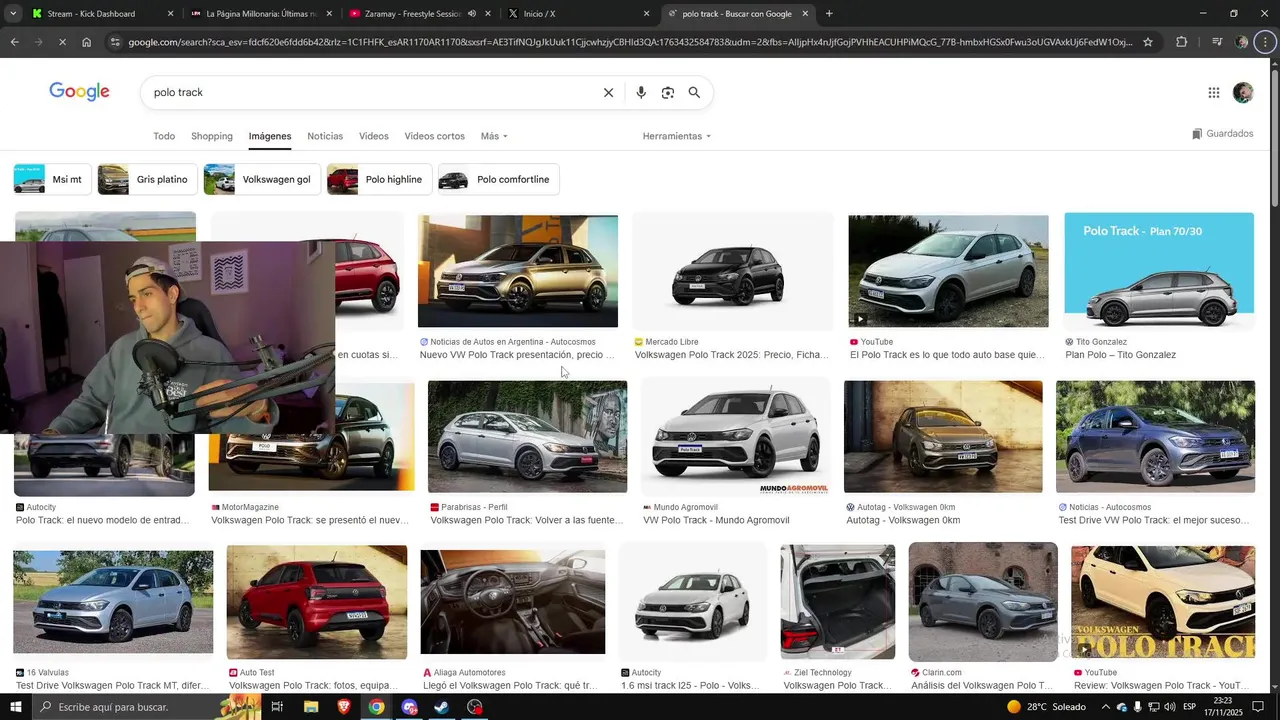This screenshot has width=1280, height=720.
Task: Open the Chrome extensions puzzle icon
Action: pyautogui.click(x=1181, y=42)
